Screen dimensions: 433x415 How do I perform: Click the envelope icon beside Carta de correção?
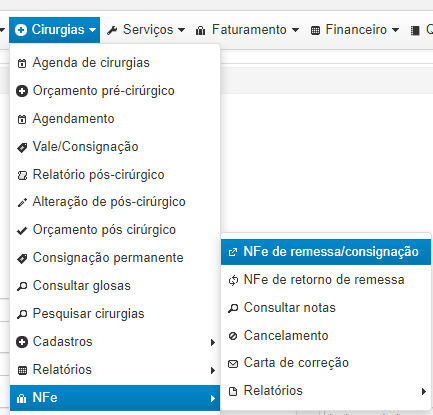click(233, 363)
